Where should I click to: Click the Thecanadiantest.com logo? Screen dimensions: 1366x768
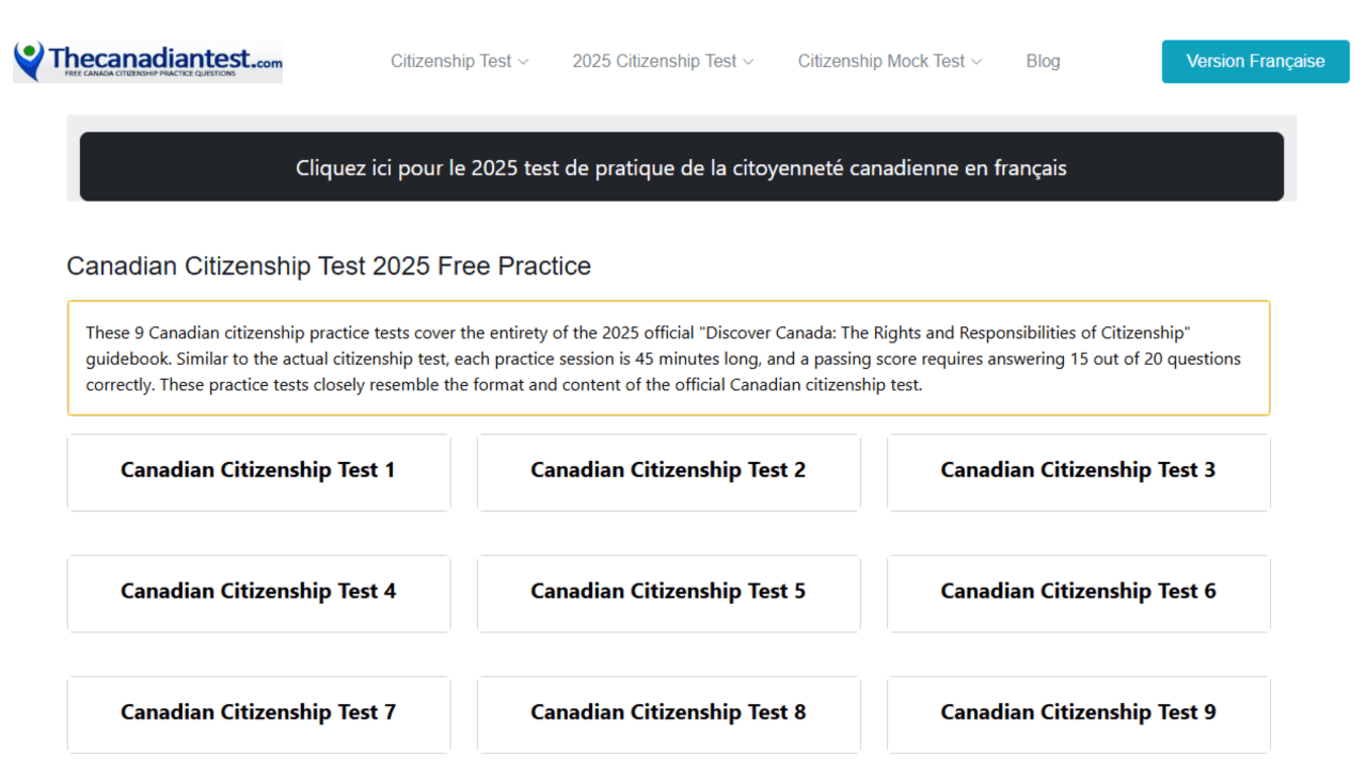(x=148, y=61)
